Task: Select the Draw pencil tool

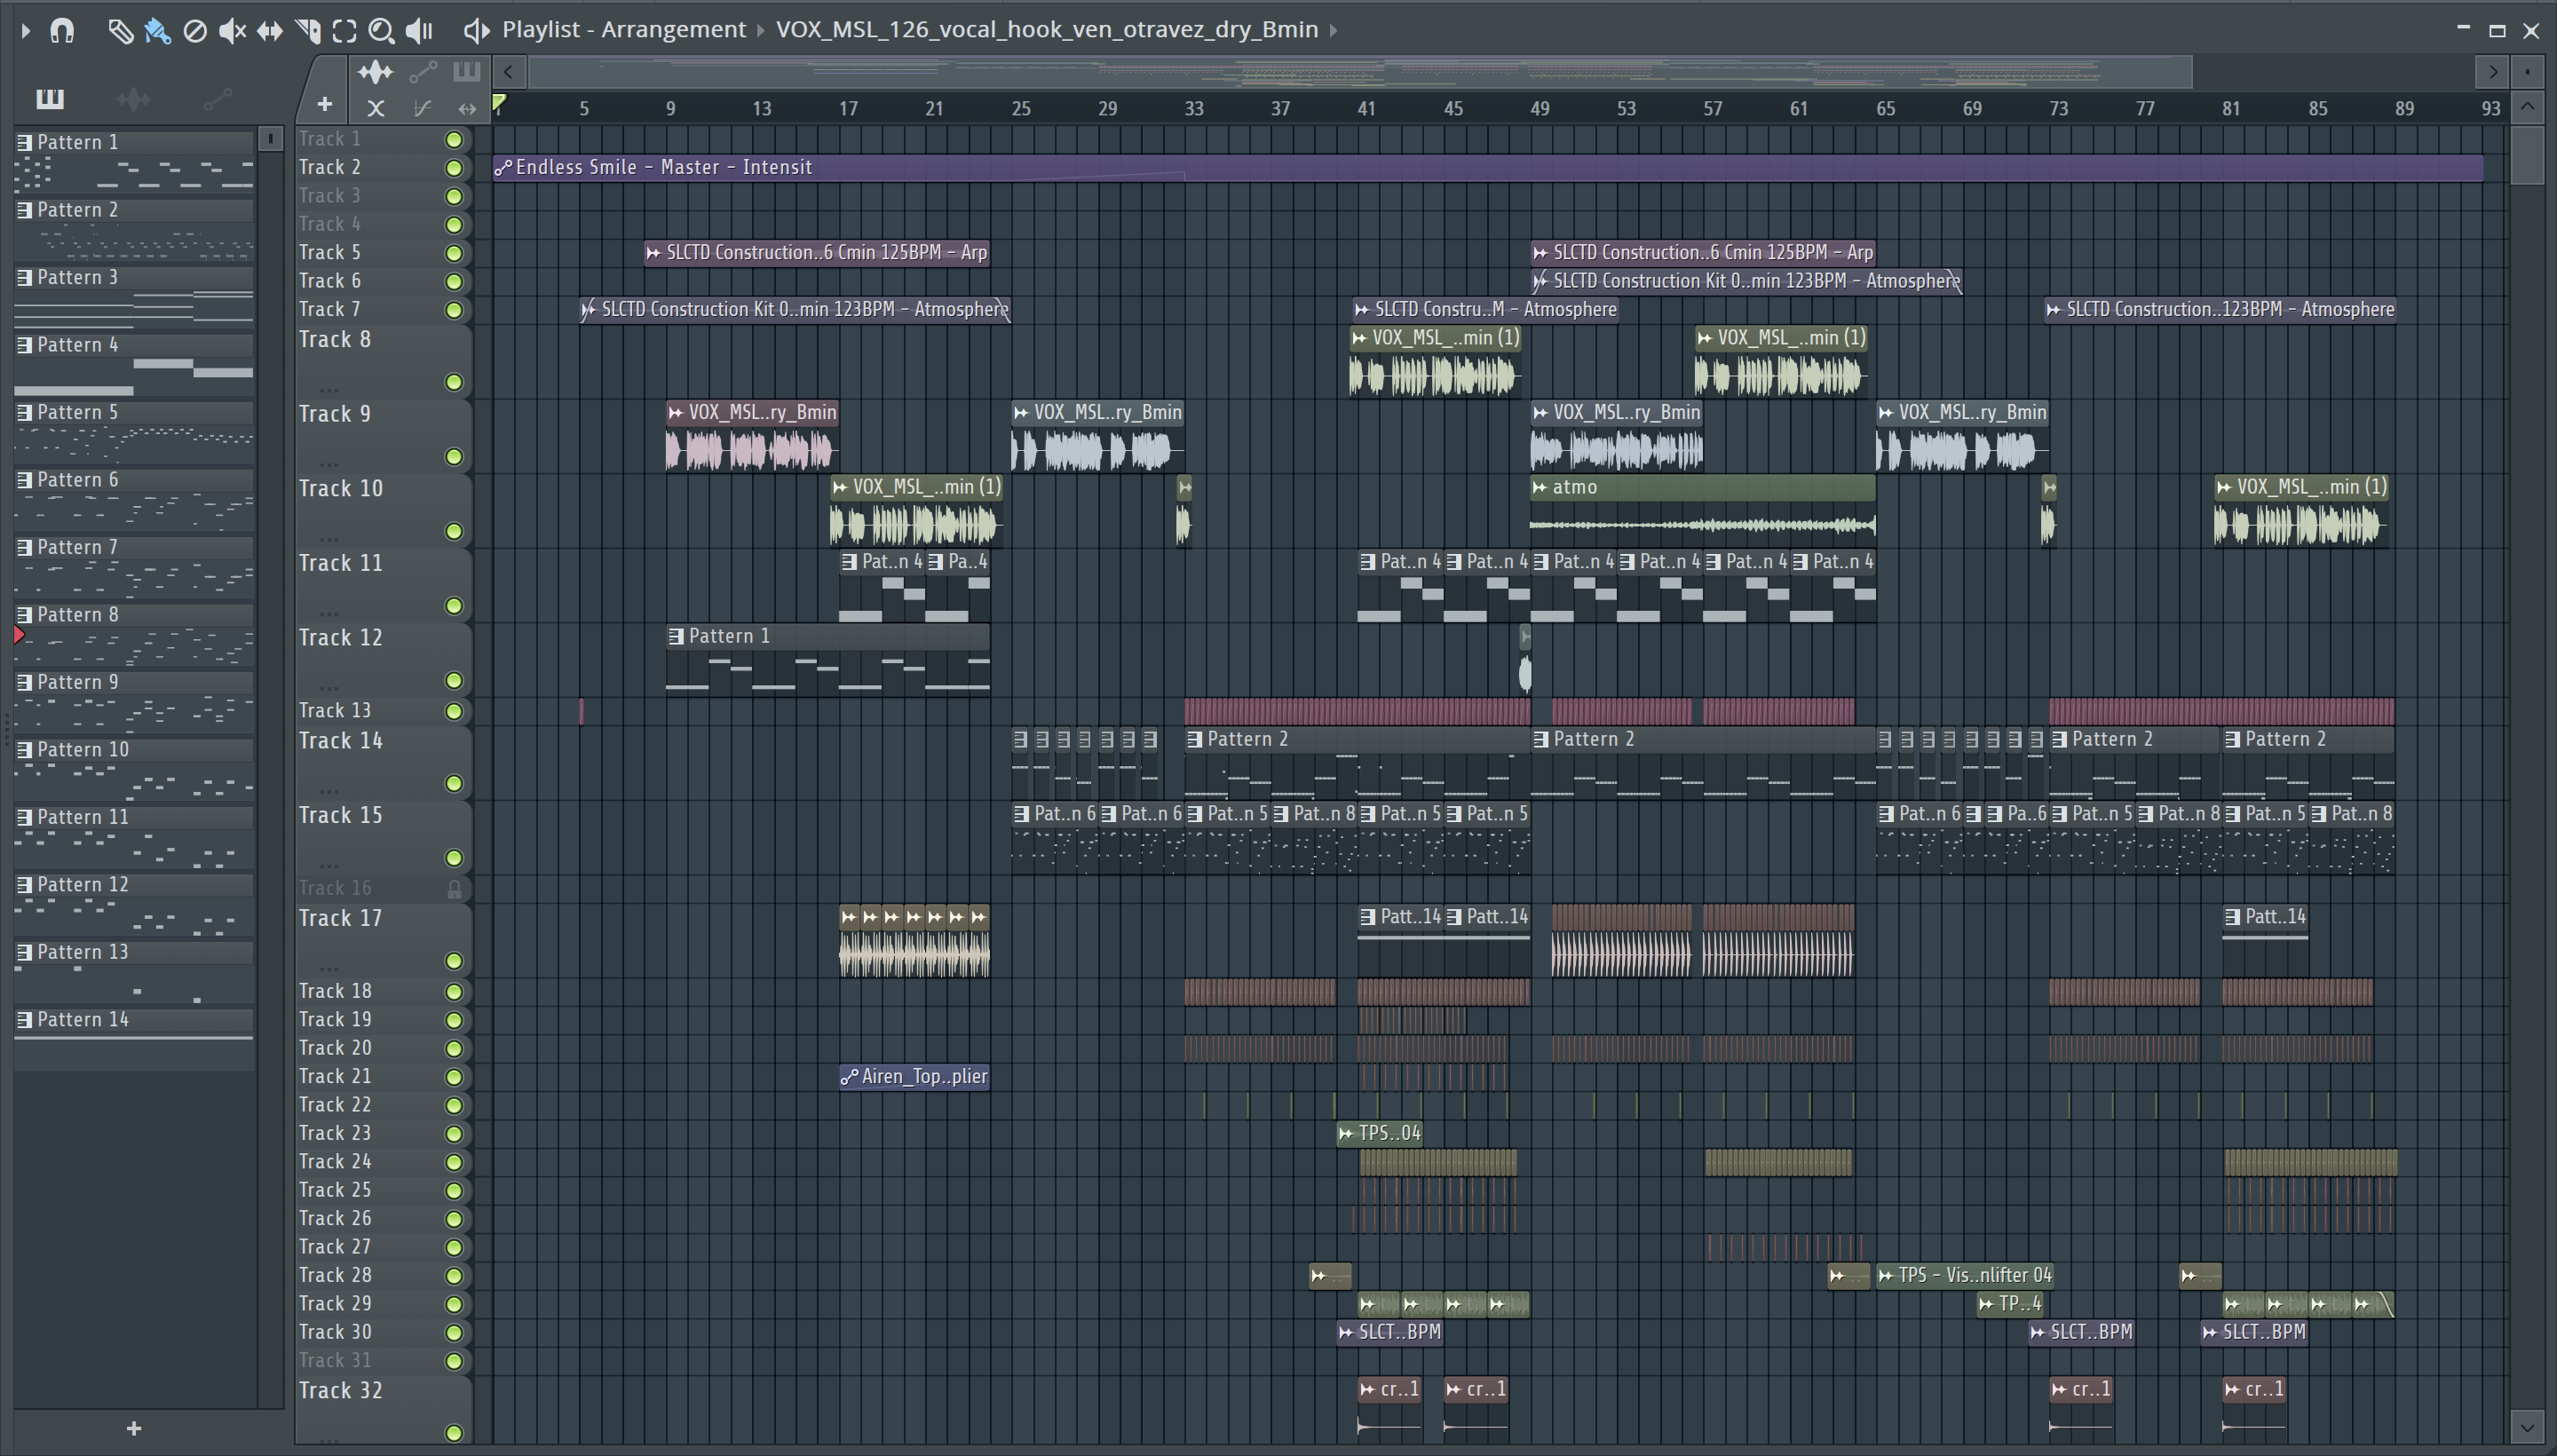Action: click(120, 31)
